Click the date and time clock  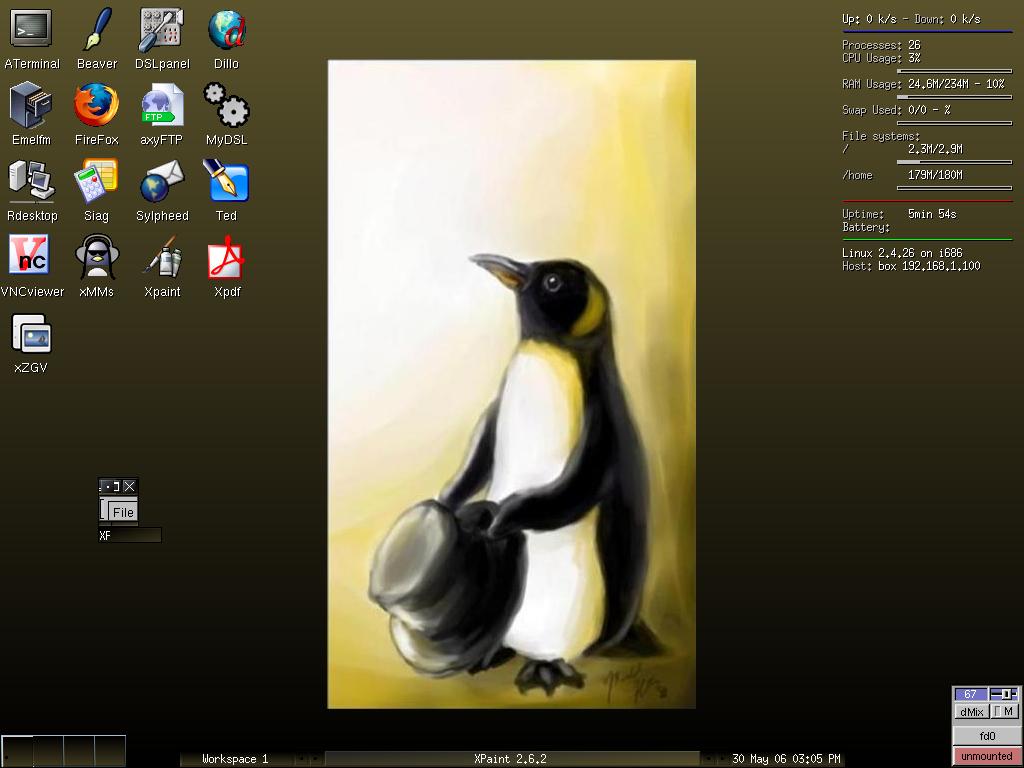(786, 759)
